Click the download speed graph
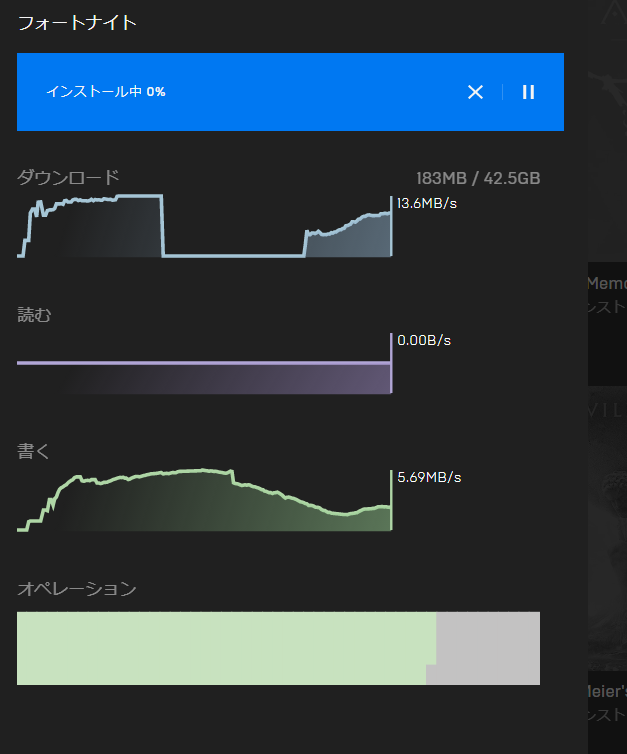627x754 pixels. (205, 226)
